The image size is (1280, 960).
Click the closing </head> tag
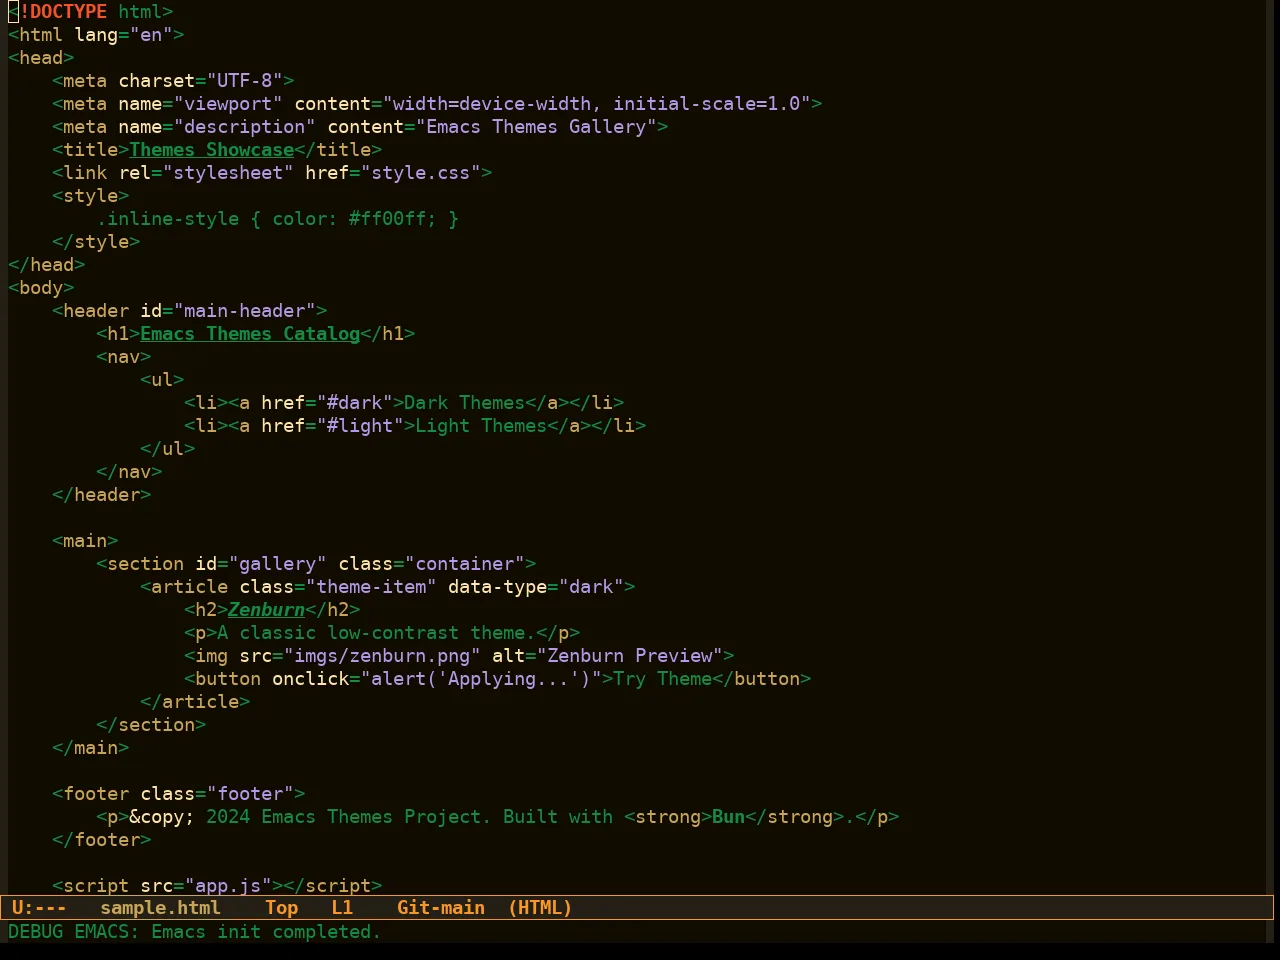(x=46, y=265)
